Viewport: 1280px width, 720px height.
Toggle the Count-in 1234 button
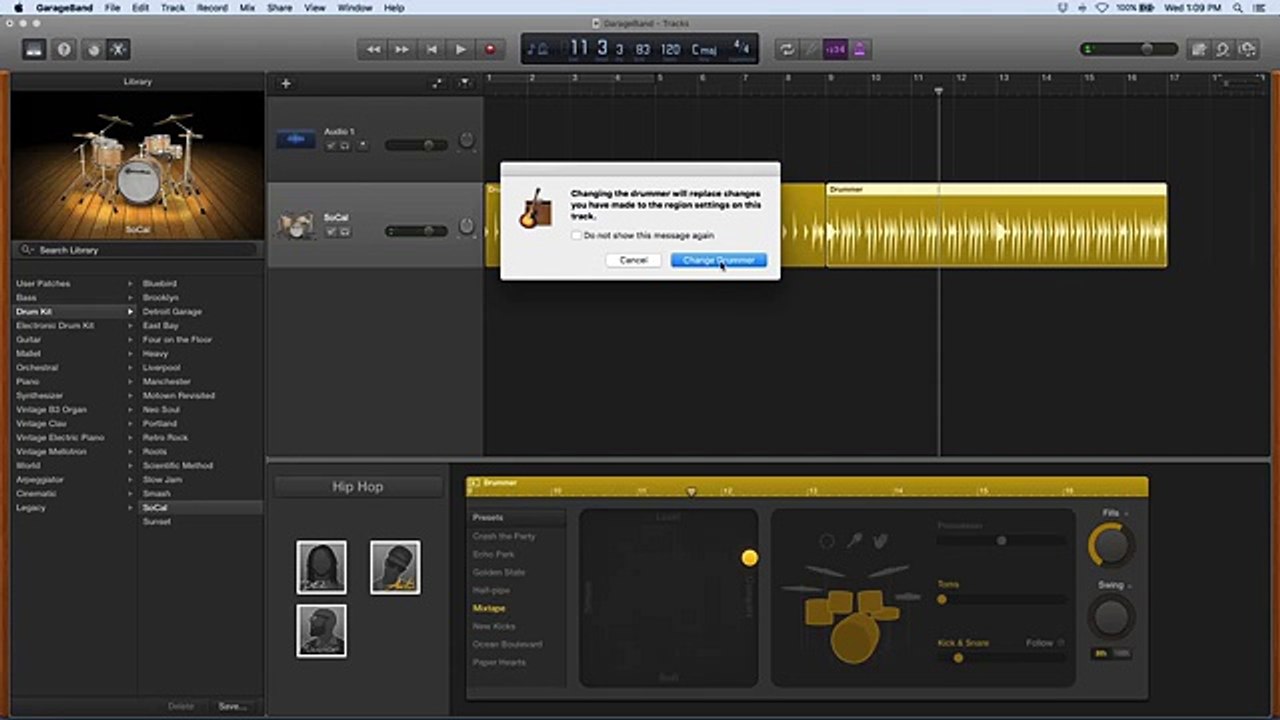(x=836, y=49)
